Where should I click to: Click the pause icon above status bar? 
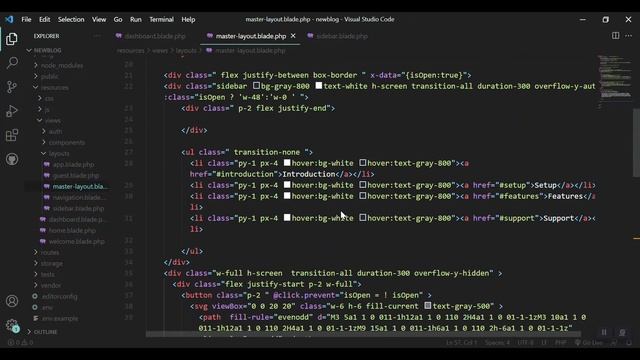(604, 332)
